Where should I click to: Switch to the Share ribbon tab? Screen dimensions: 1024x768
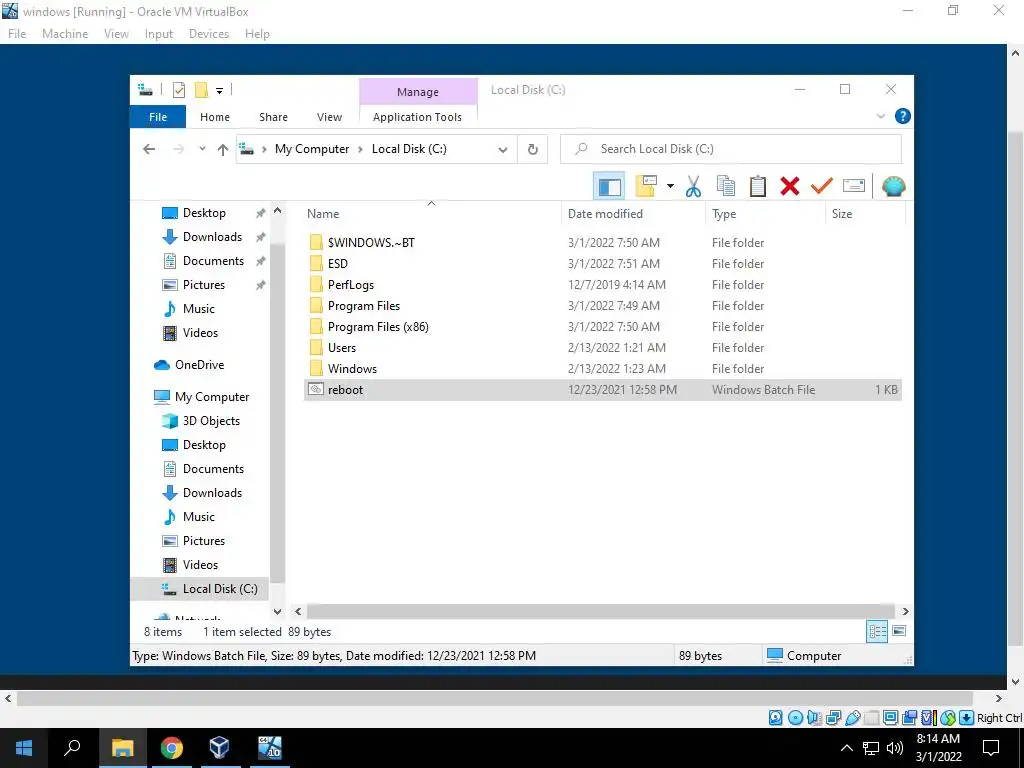click(273, 117)
